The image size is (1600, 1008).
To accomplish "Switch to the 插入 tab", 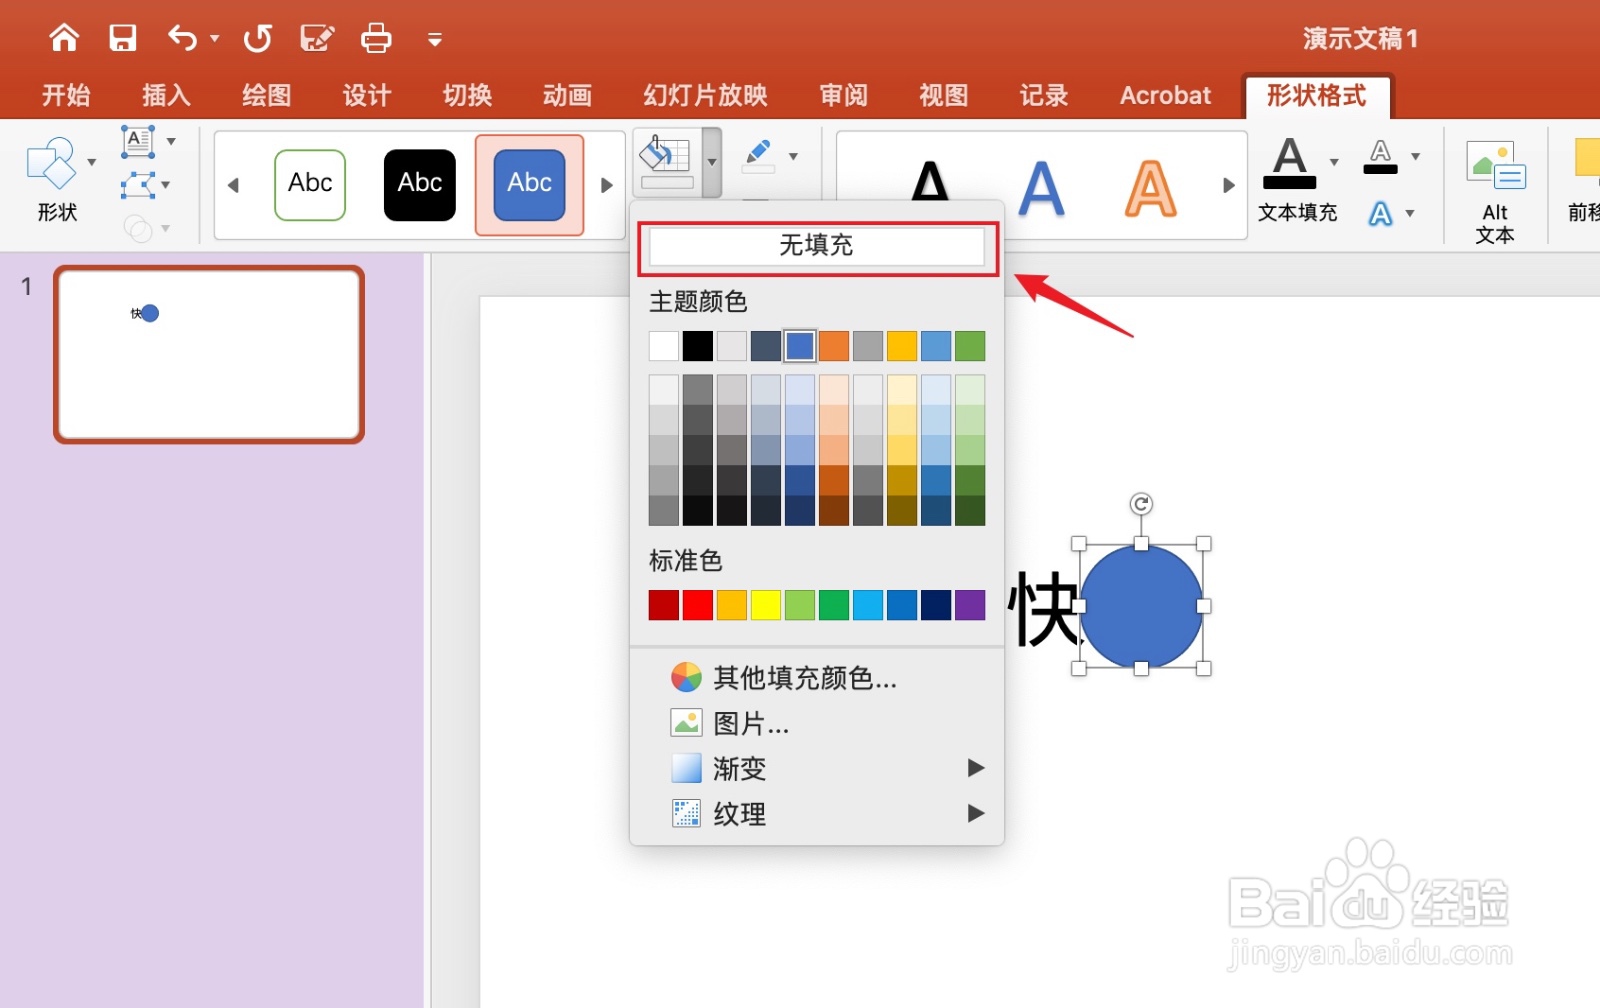I will click(166, 95).
